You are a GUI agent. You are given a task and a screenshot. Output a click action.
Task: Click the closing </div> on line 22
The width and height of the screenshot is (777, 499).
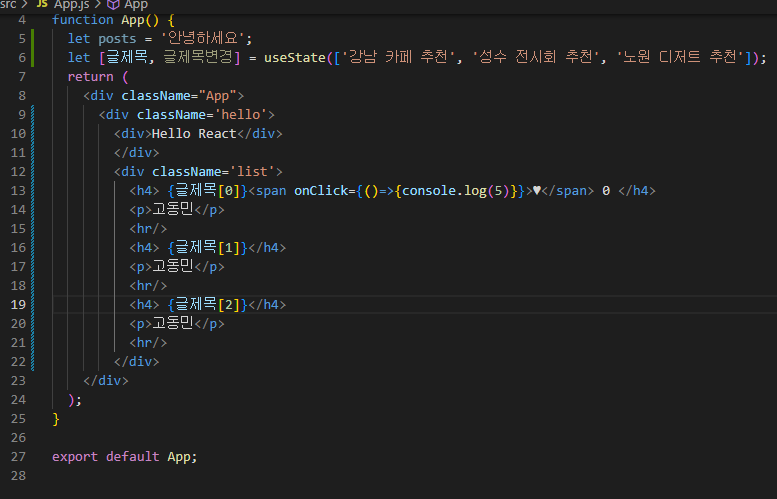pyautogui.click(x=137, y=361)
